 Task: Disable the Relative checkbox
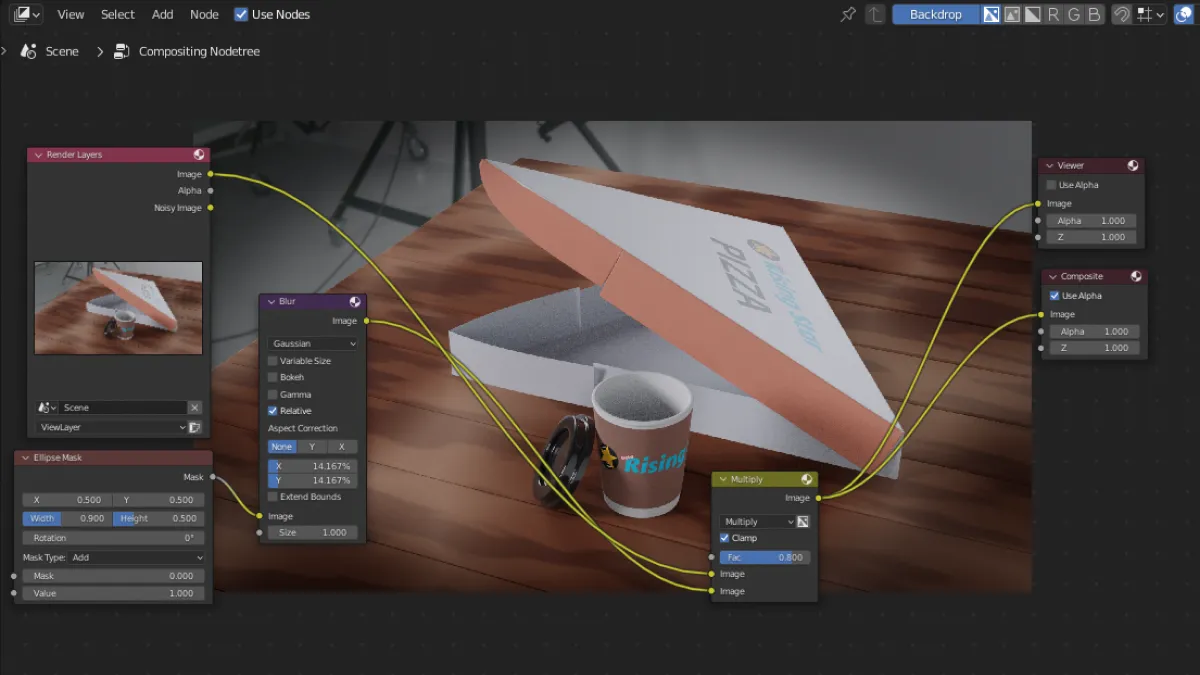click(273, 411)
